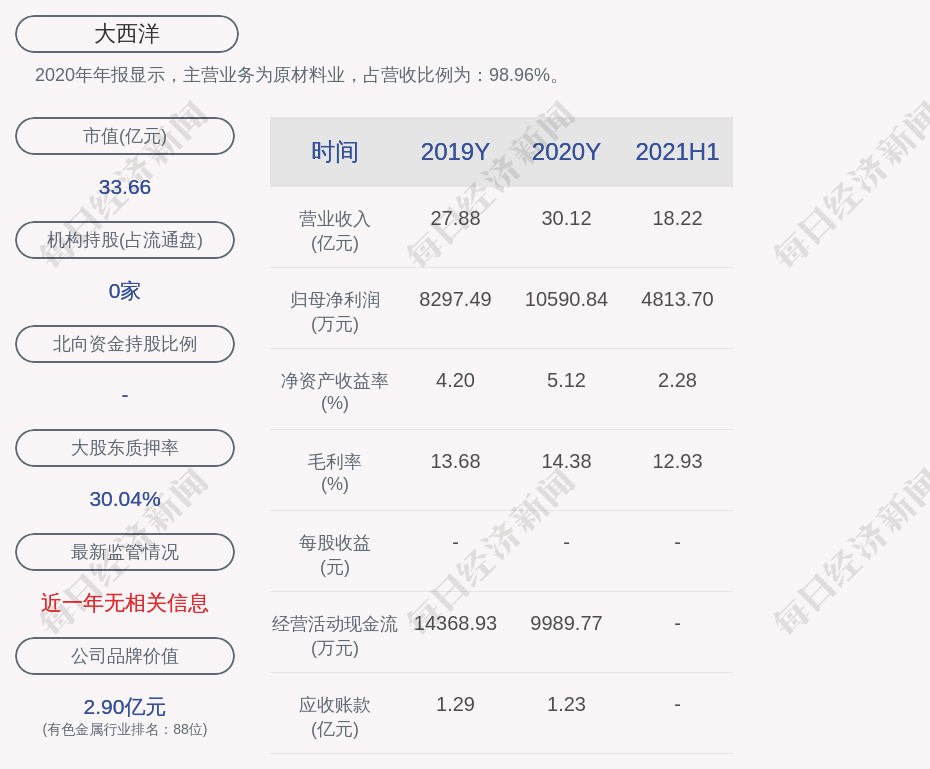930x769 pixels.
Task: Select the 每股收益 dash under 2021H1
Action: point(677,543)
